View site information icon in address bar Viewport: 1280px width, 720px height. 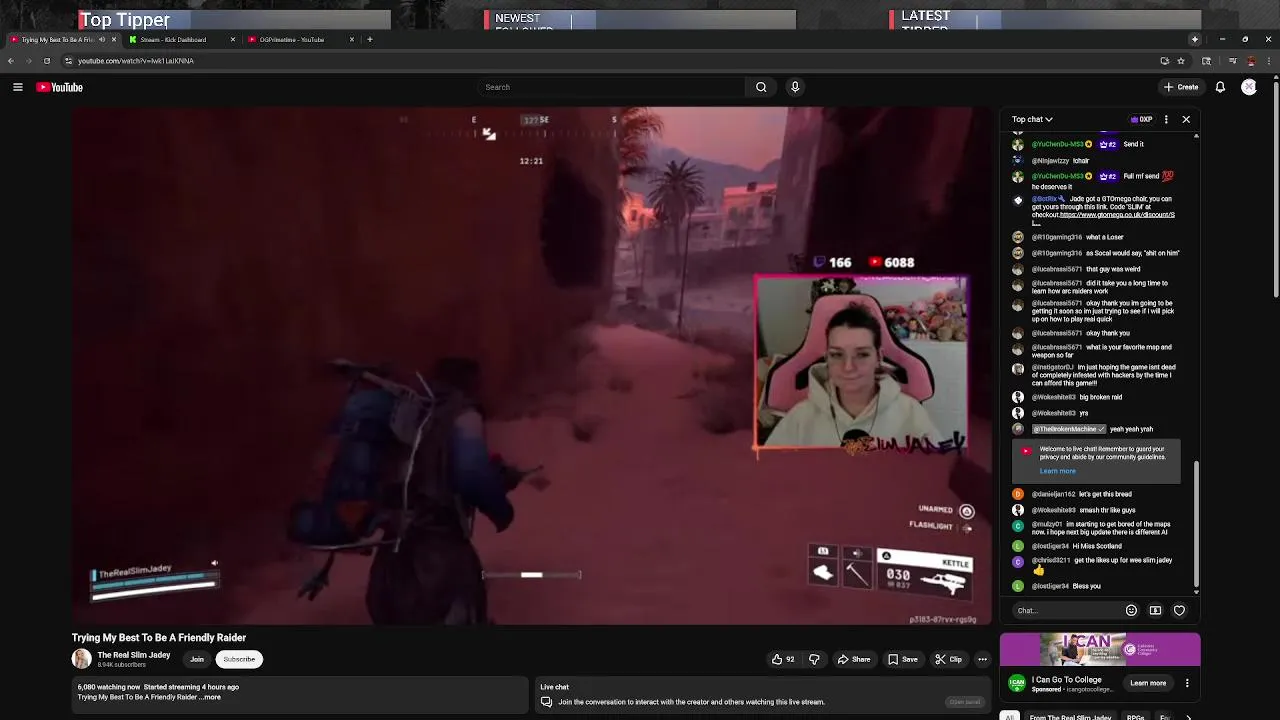pos(68,61)
